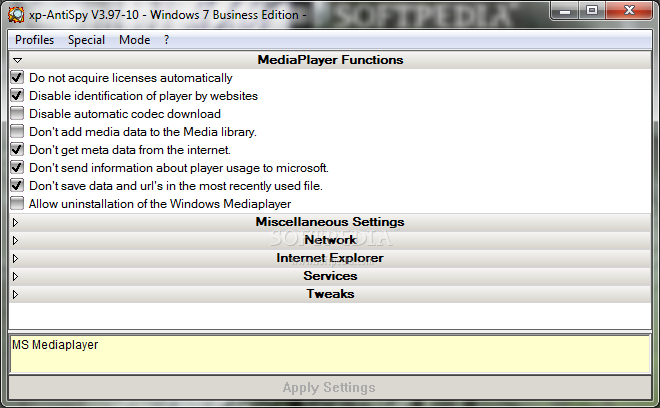The image size is (660, 408).
Task: Expand the Internet Explorer section arrow
Action: tap(16, 259)
